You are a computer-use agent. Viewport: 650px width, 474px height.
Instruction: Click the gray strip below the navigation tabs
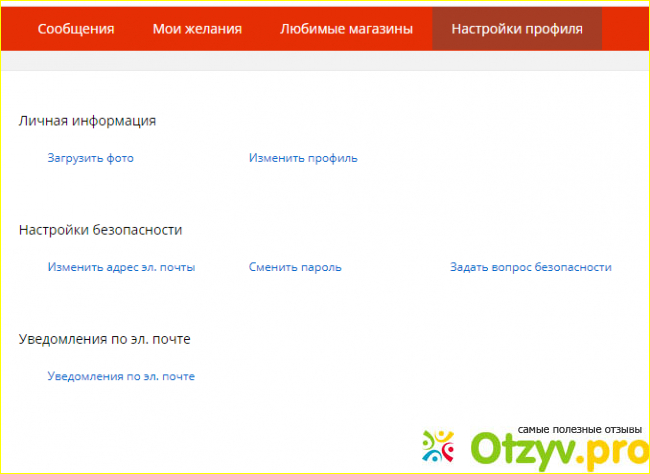pyautogui.click(x=325, y=60)
